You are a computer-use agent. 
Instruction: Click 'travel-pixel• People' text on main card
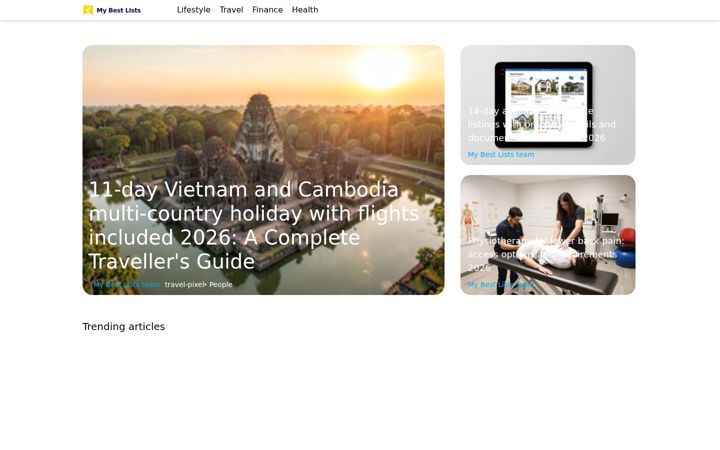click(x=198, y=285)
